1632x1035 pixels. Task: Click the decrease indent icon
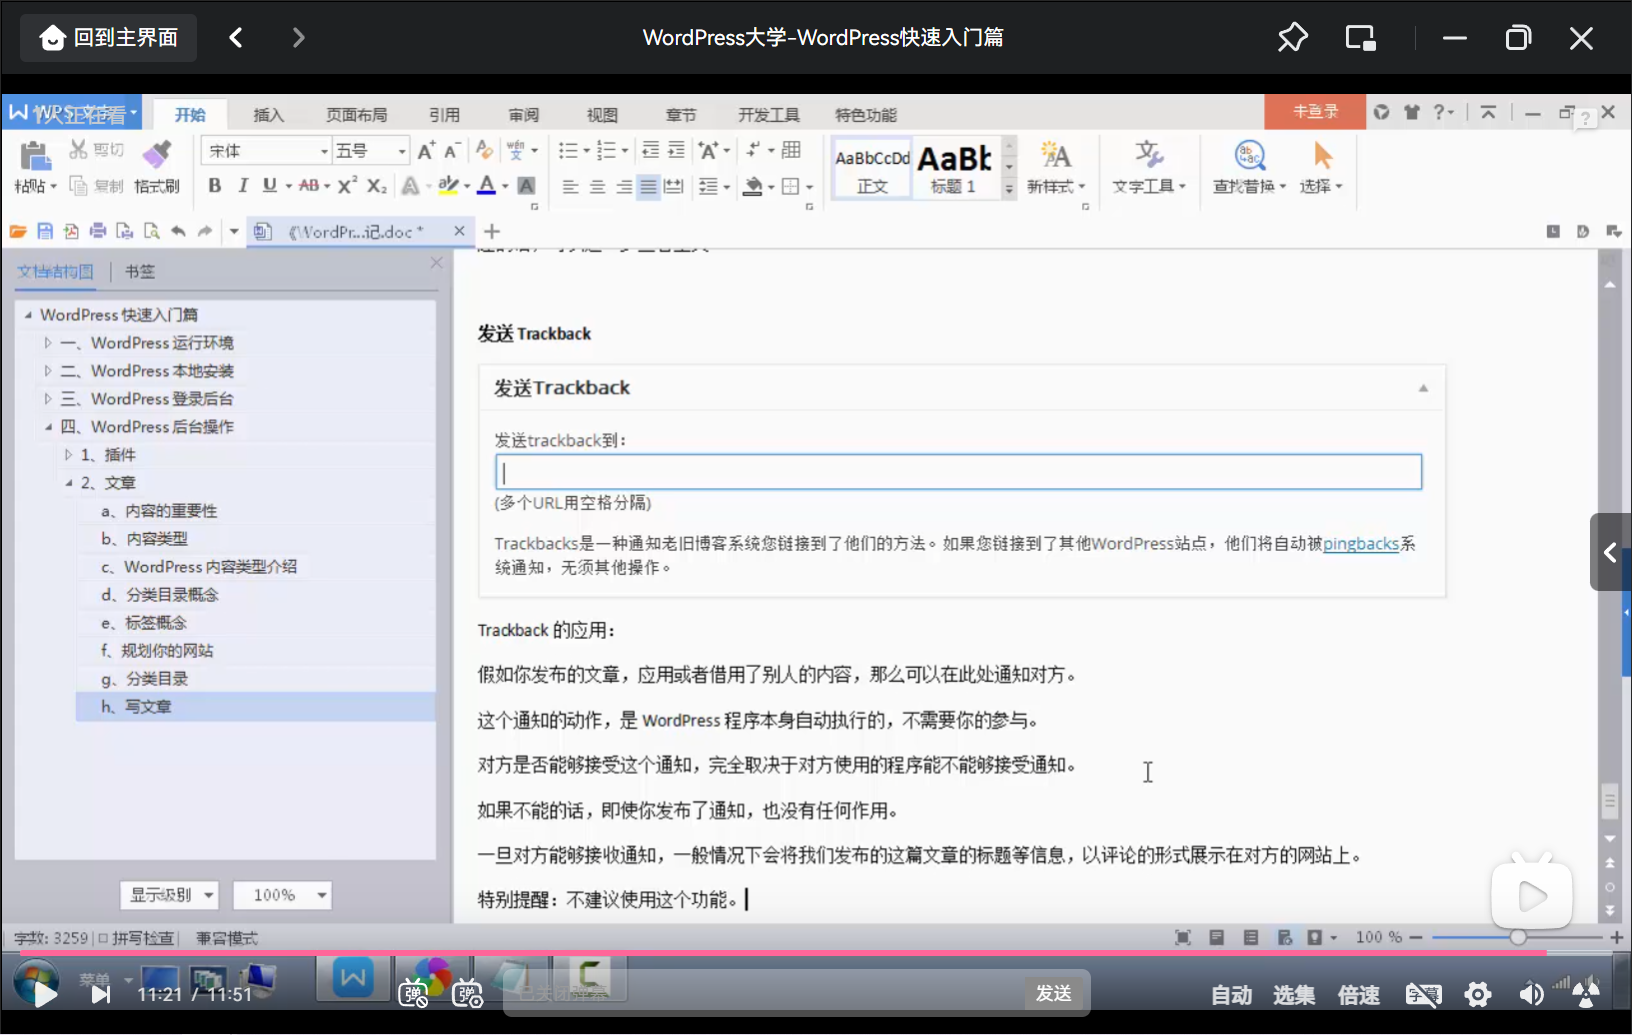coord(650,150)
